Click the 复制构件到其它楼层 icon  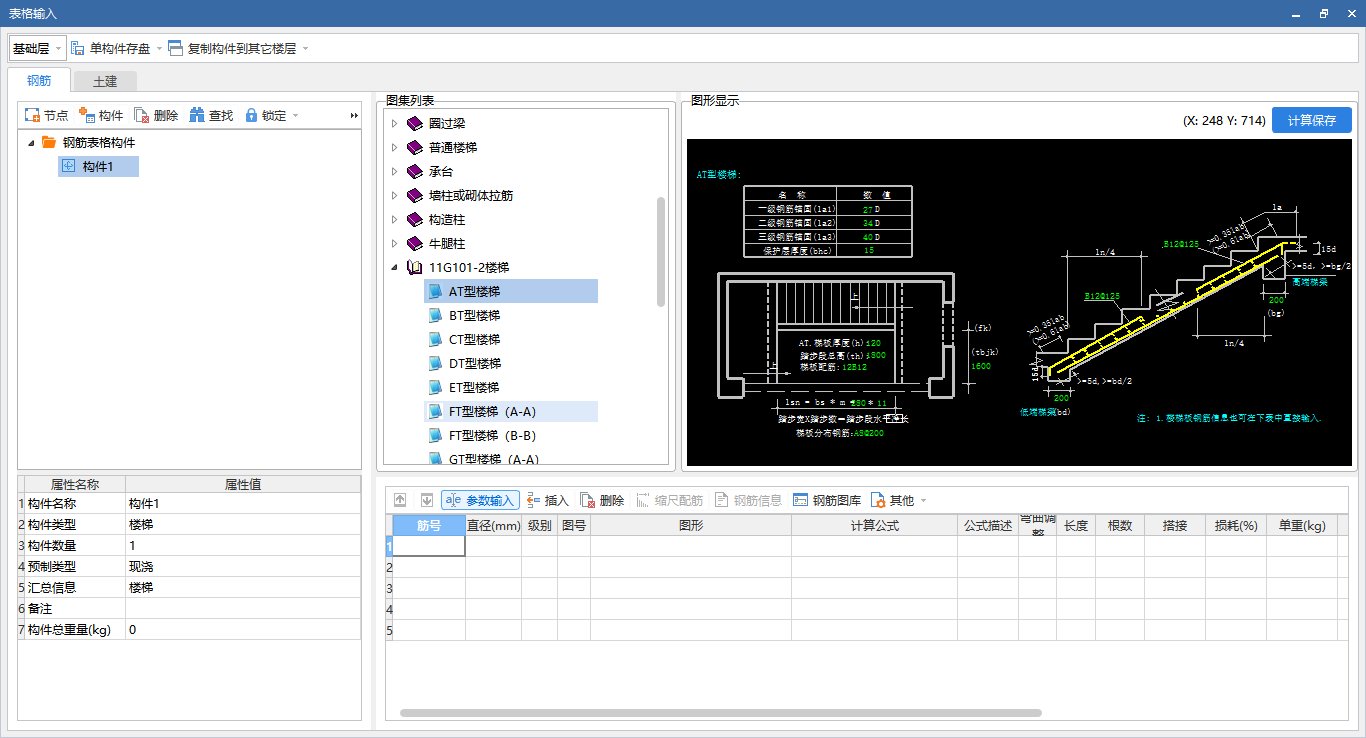(176, 48)
